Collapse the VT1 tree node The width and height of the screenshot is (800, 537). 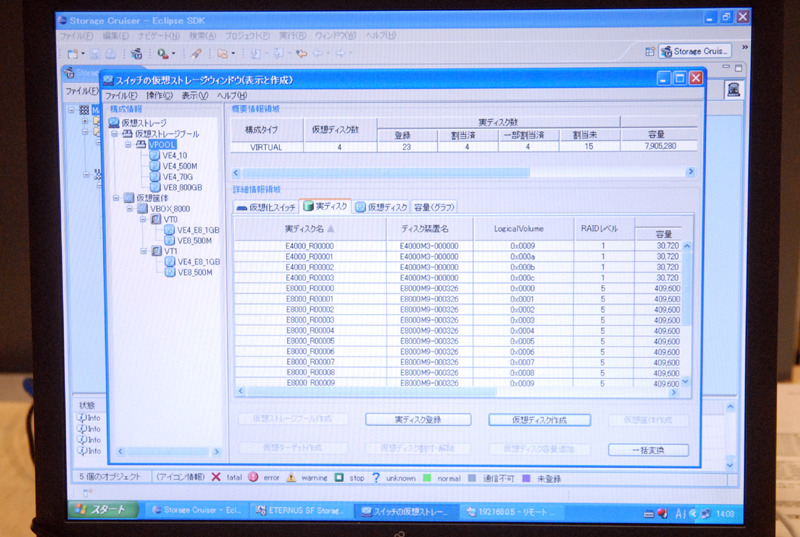click(x=143, y=251)
